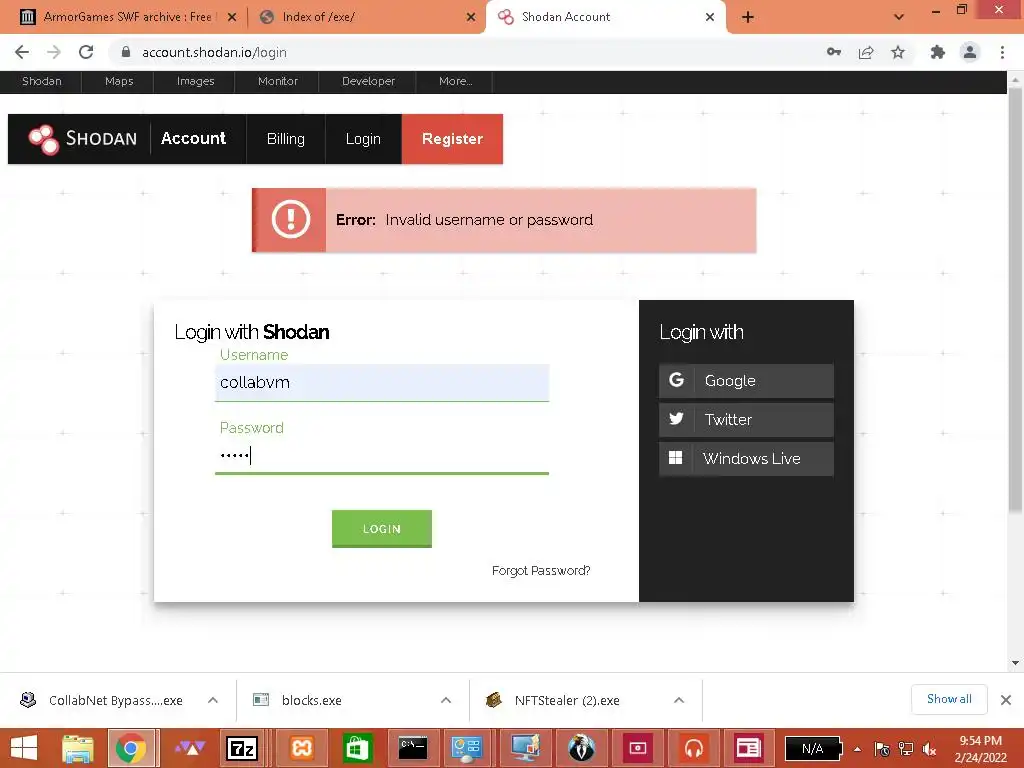This screenshot has width=1024, height=768.
Task: Open File Explorer from the taskbar
Action: 78,748
